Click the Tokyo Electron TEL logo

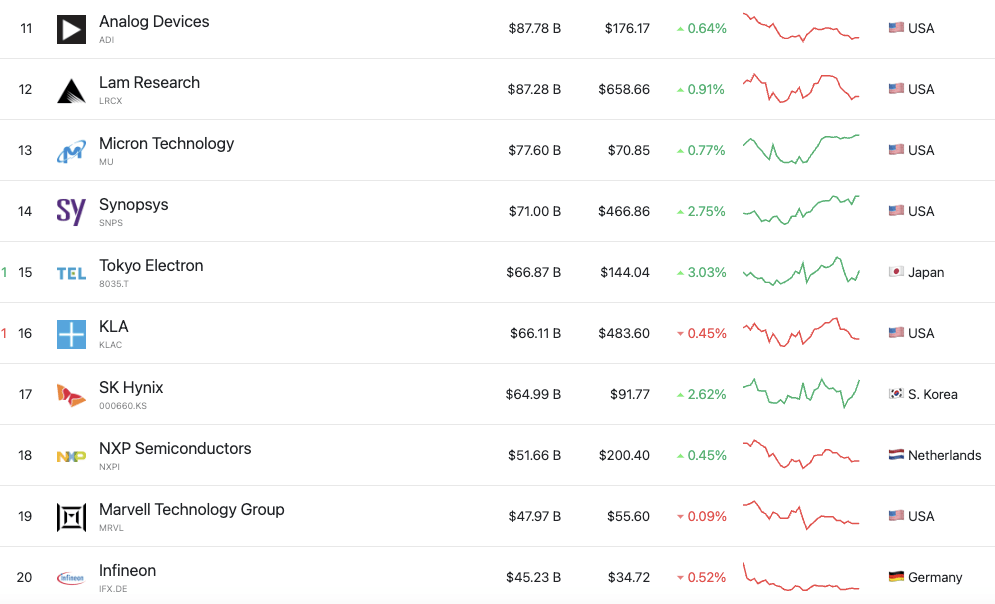click(x=71, y=273)
